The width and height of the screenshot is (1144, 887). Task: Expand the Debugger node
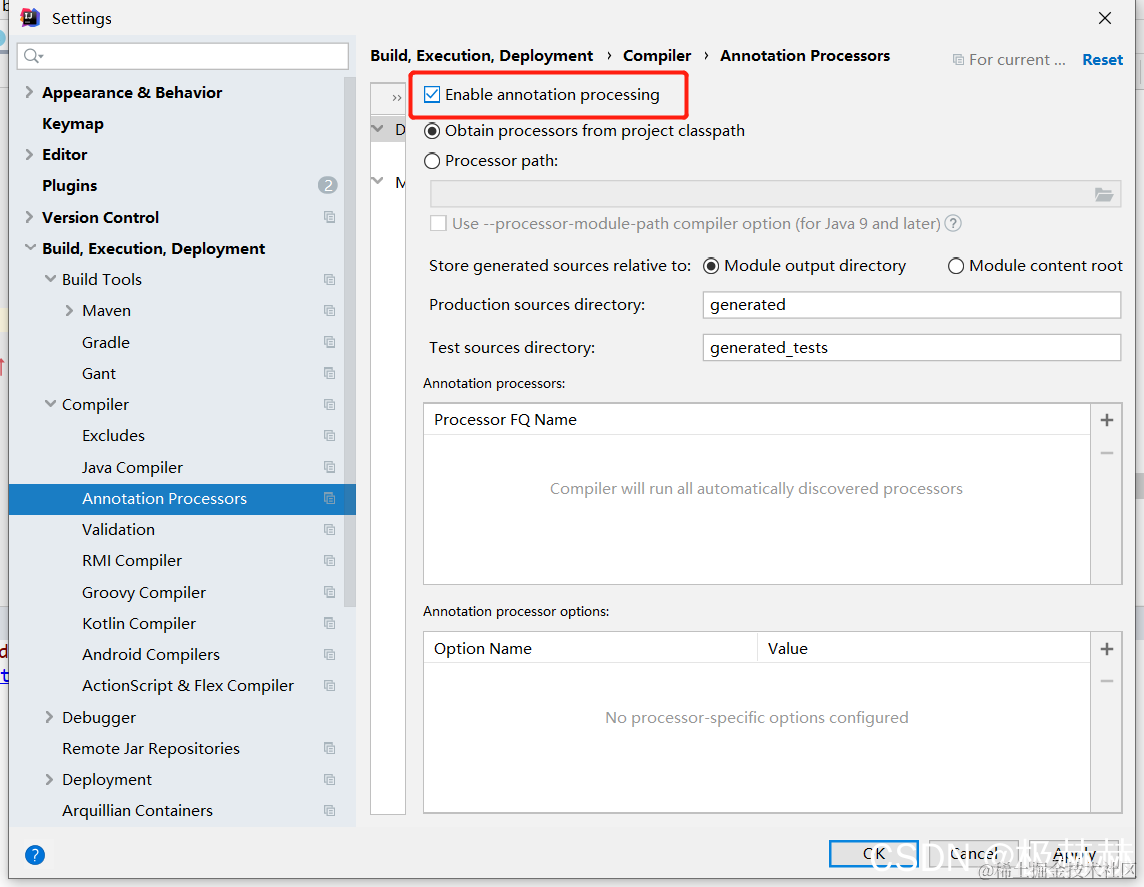[49, 717]
